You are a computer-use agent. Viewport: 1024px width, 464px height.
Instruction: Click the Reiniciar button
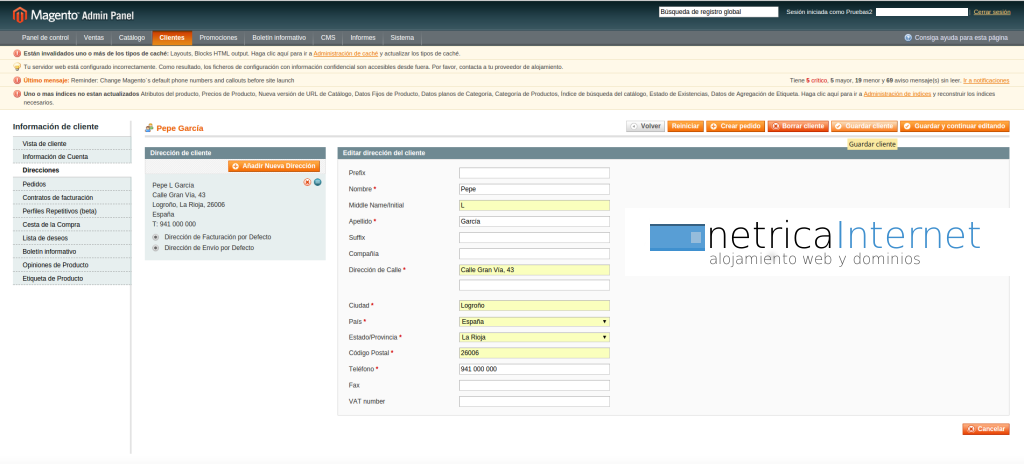pos(685,126)
